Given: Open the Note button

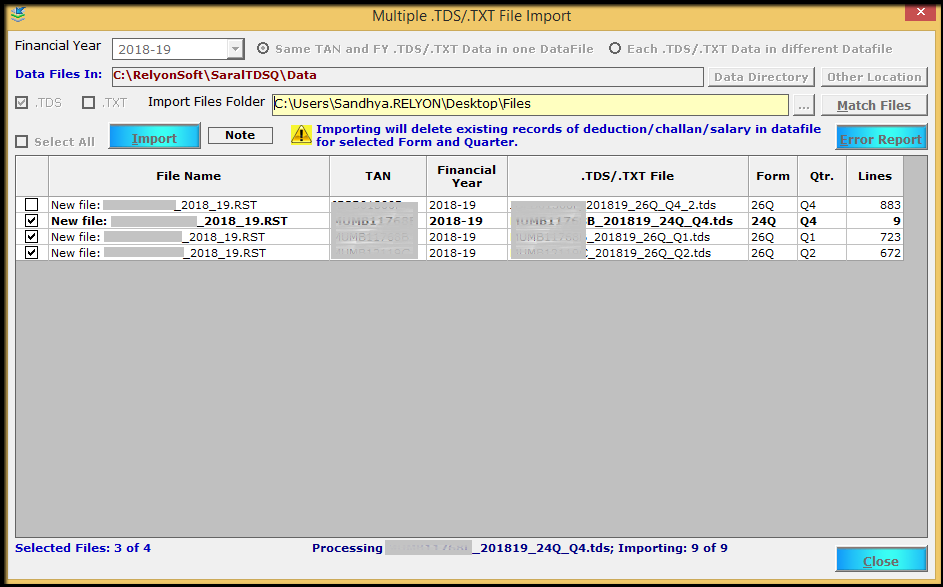Looking at the screenshot, I should click(x=240, y=135).
